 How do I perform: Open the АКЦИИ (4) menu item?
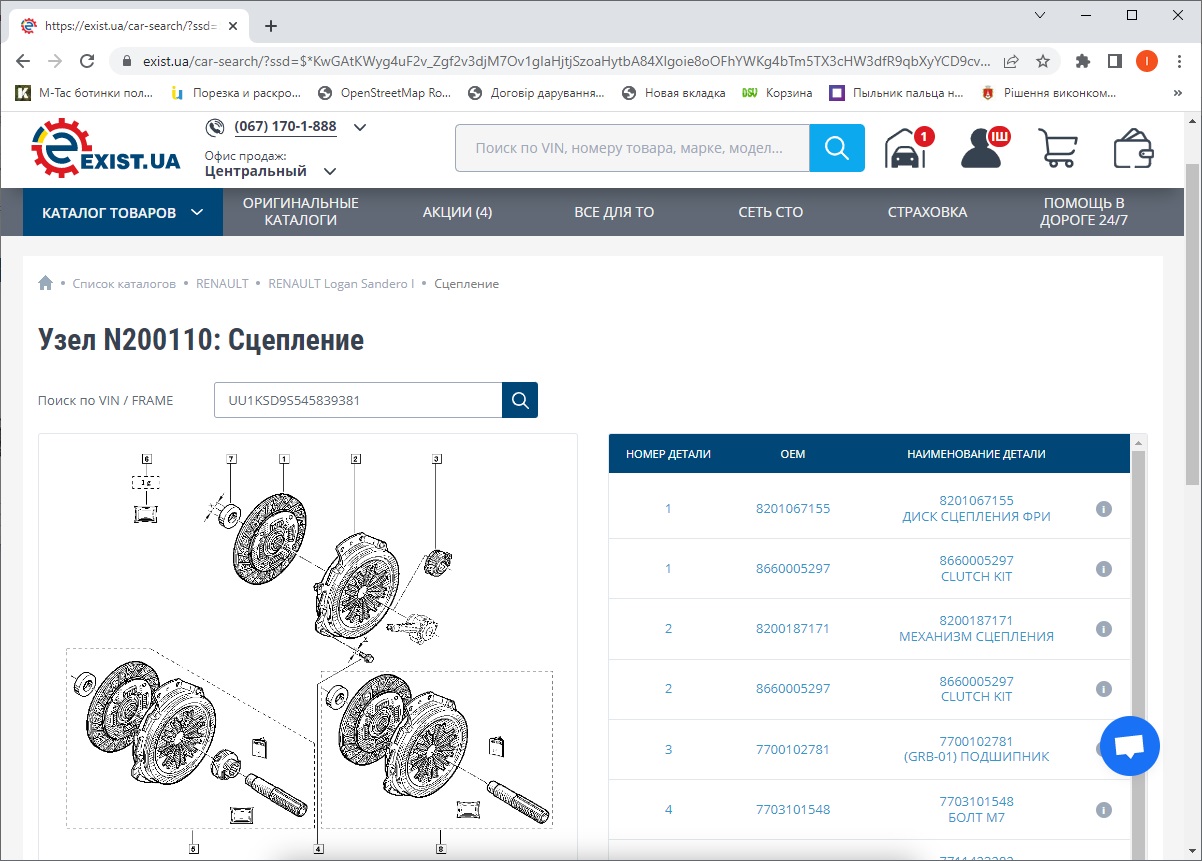[x=457, y=212]
